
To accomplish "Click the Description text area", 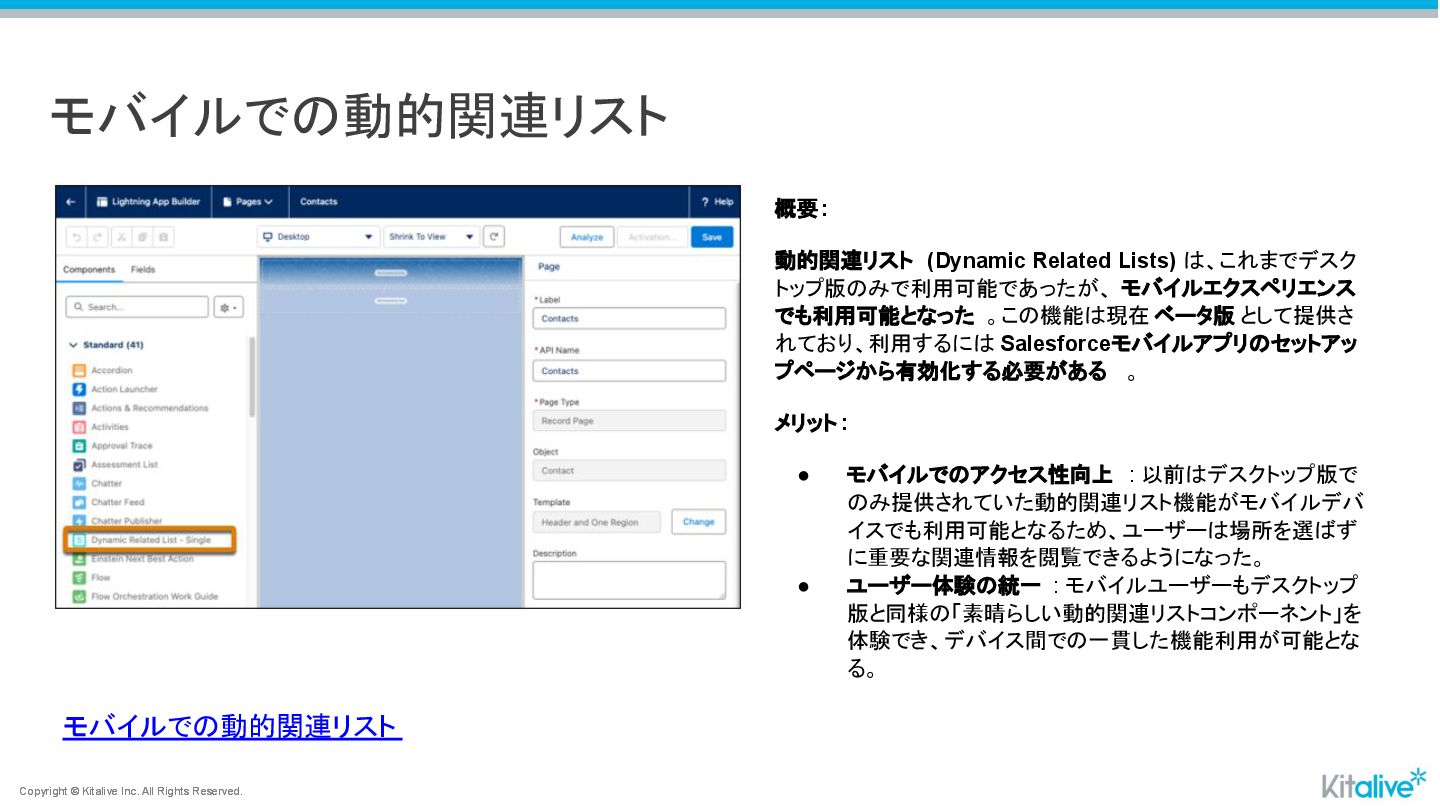I will [x=629, y=580].
